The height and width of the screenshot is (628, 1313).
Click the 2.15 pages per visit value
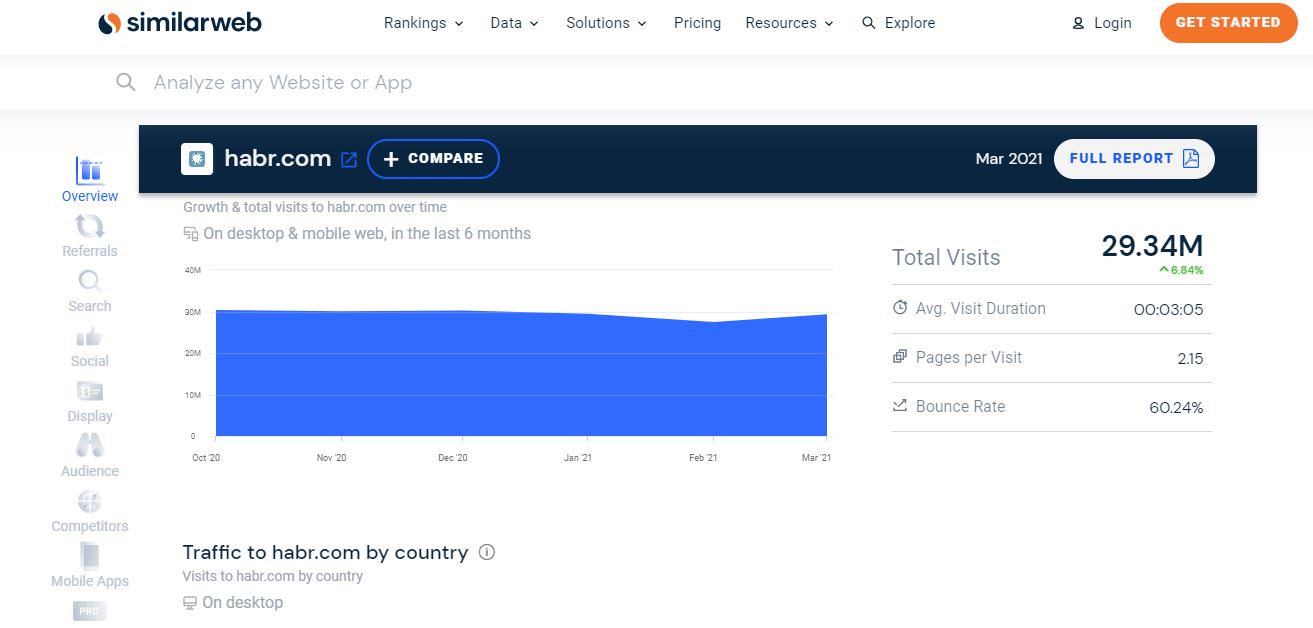pos(1190,358)
